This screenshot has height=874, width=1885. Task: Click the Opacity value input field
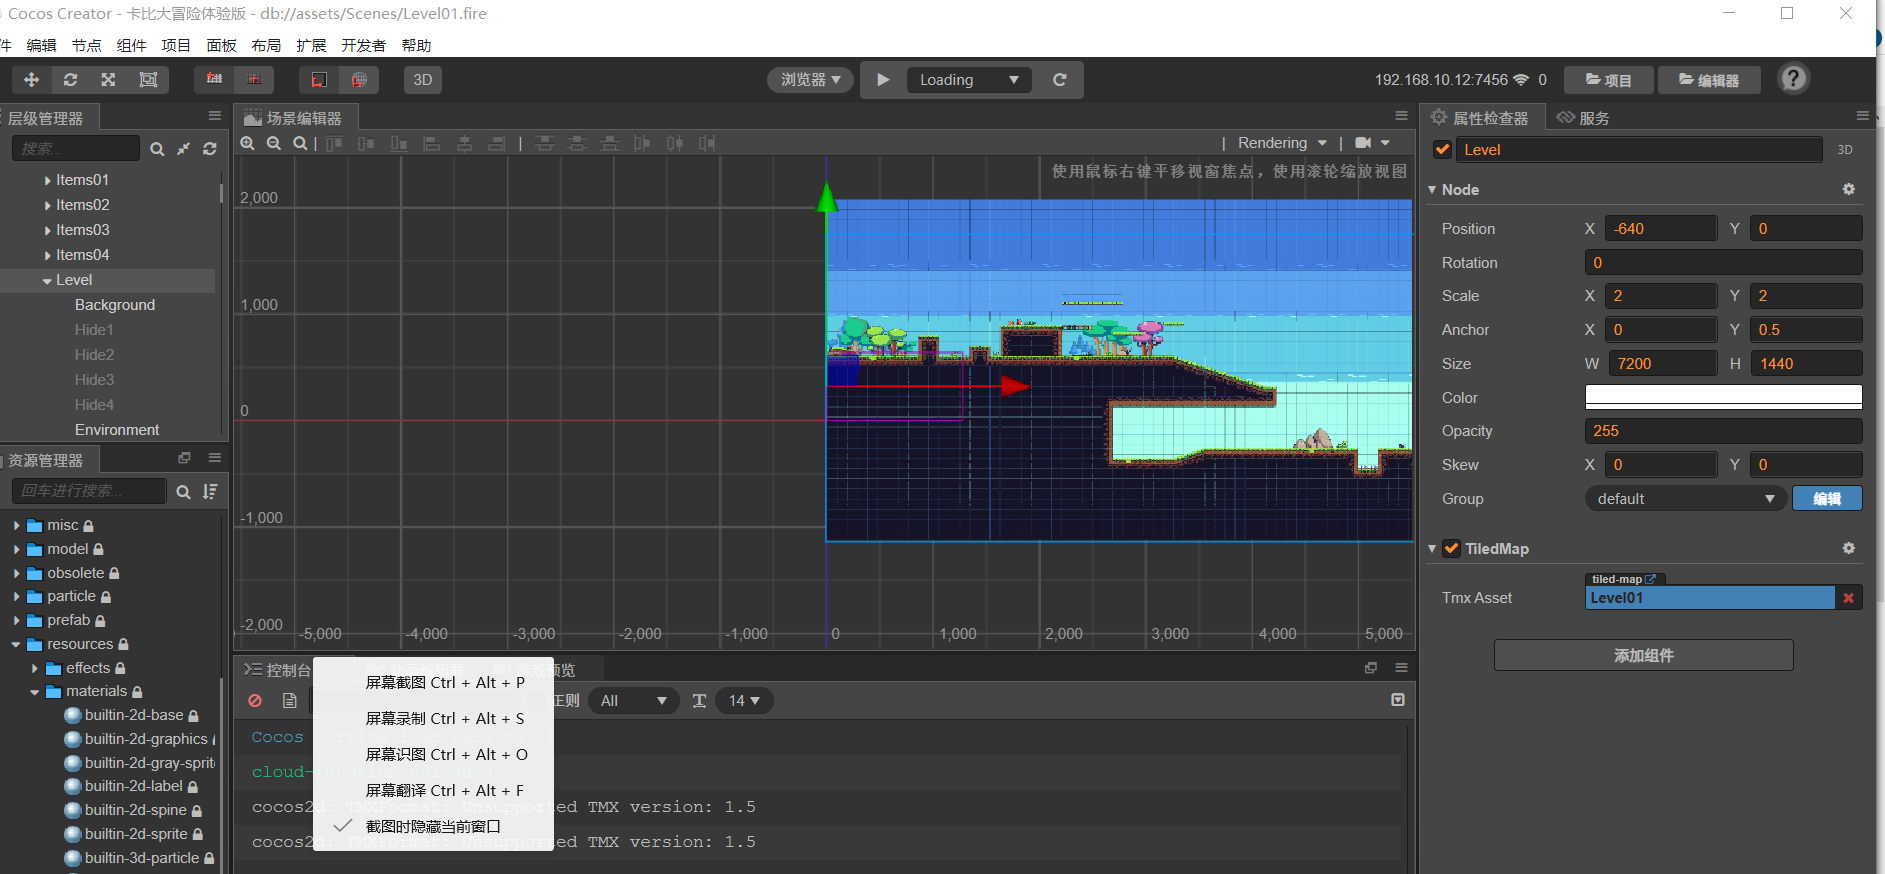coord(1723,431)
